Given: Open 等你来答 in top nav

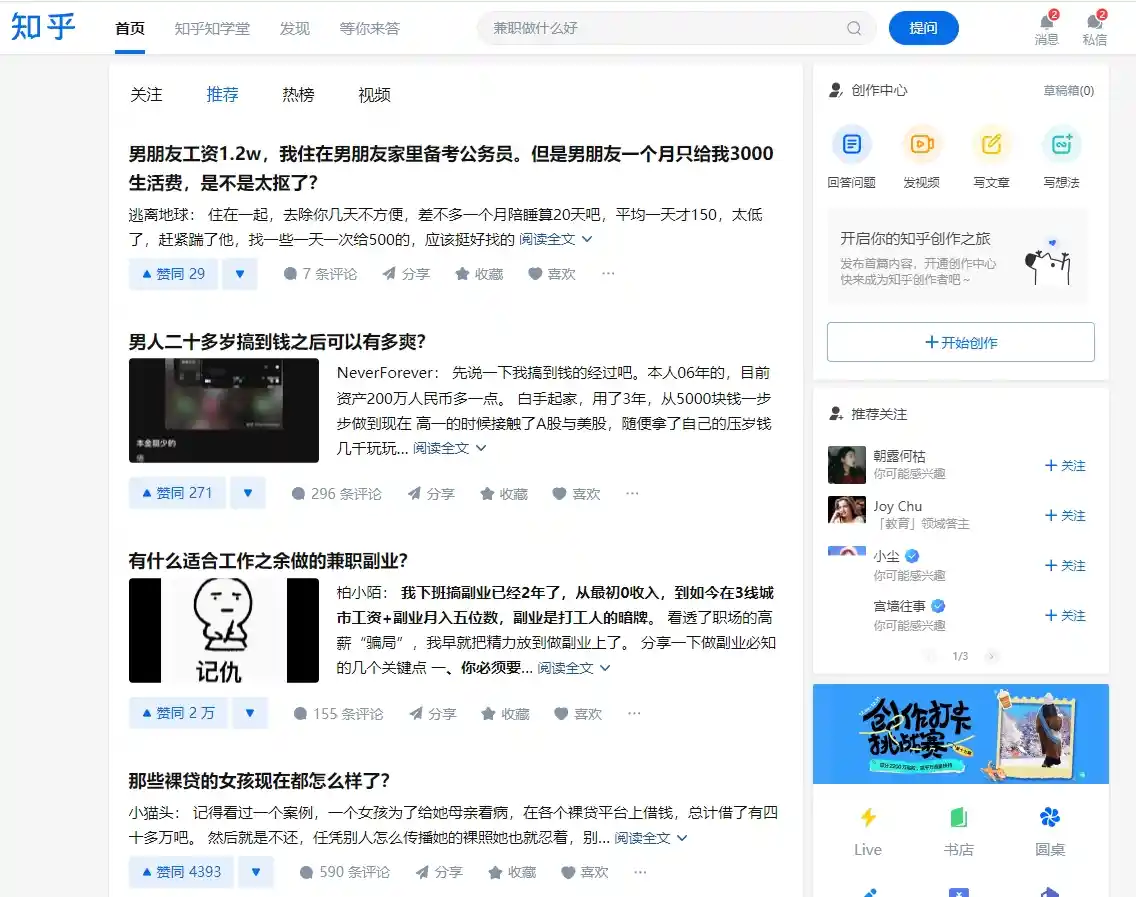Looking at the screenshot, I should [x=369, y=28].
